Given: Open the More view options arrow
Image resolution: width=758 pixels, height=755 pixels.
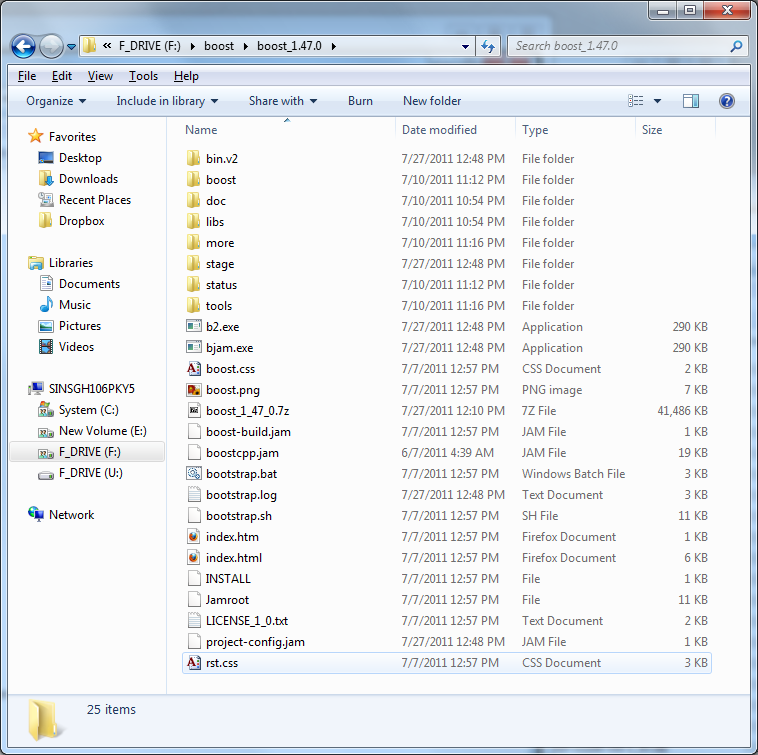Looking at the screenshot, I should (657, 101).
